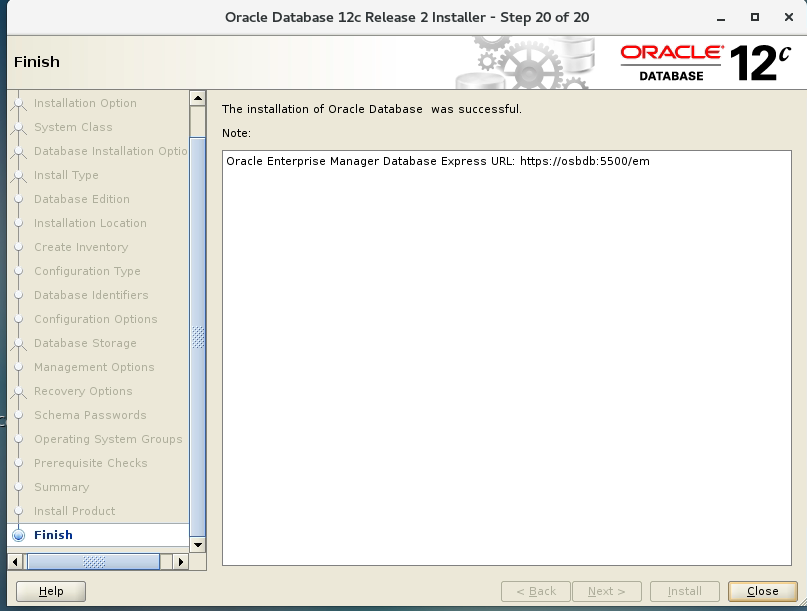Click the sidebar scroll up arrow
807x611 pixels.
pos(198,98)
